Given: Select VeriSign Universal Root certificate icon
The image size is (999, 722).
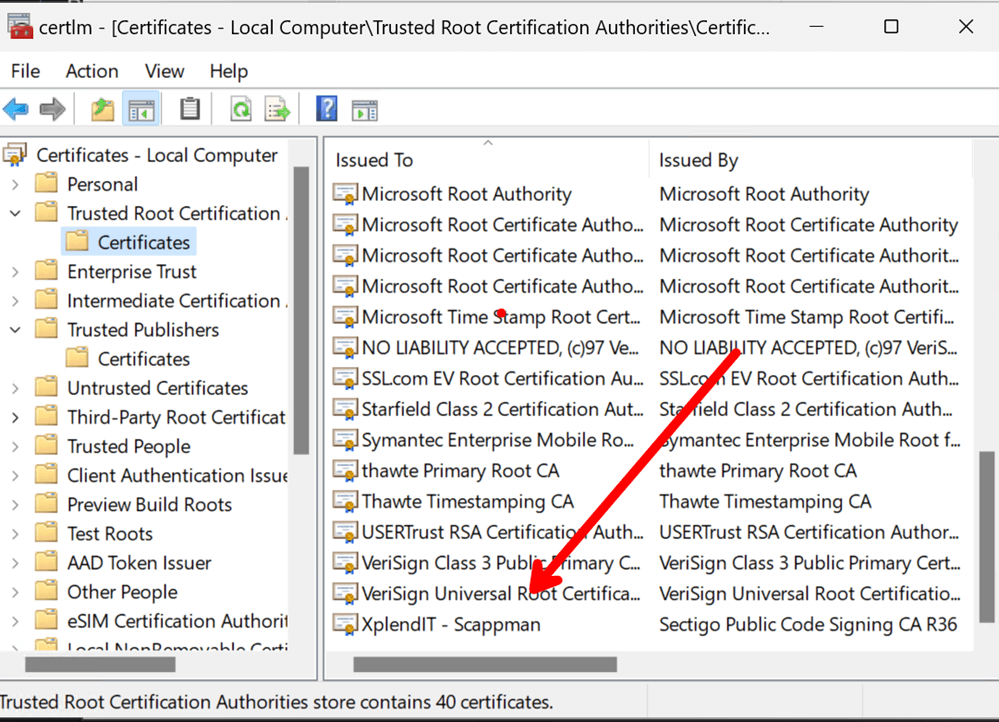Looking at the screenshot, I should [345, 593].
